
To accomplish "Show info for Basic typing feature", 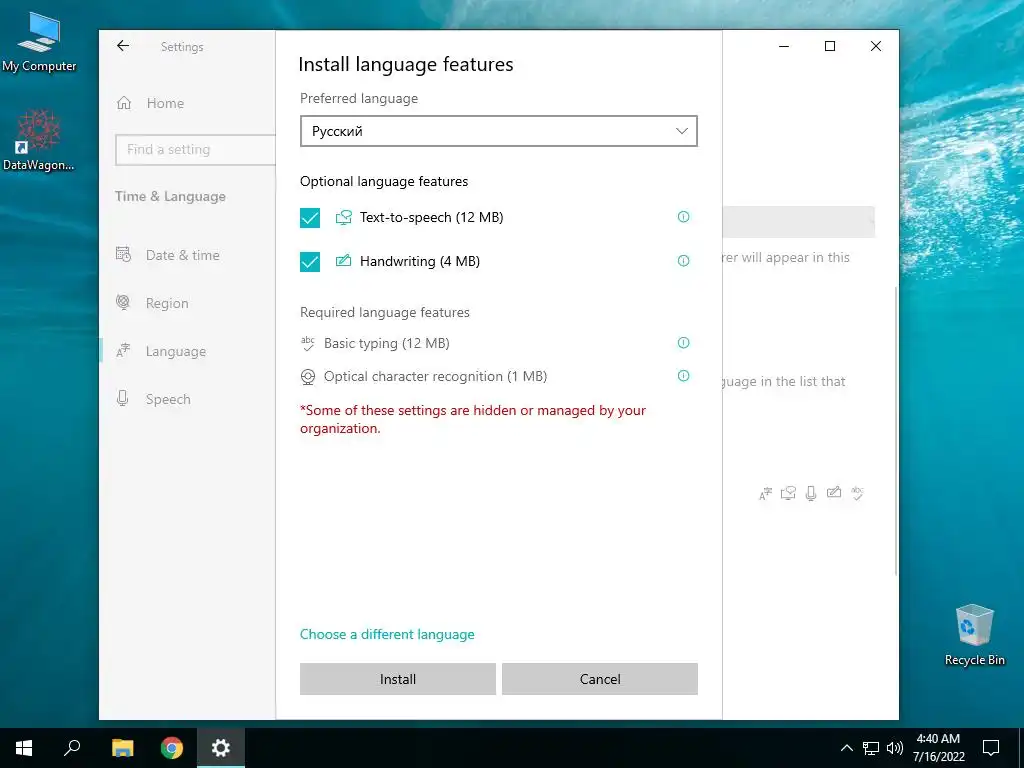I will (683, 343).
